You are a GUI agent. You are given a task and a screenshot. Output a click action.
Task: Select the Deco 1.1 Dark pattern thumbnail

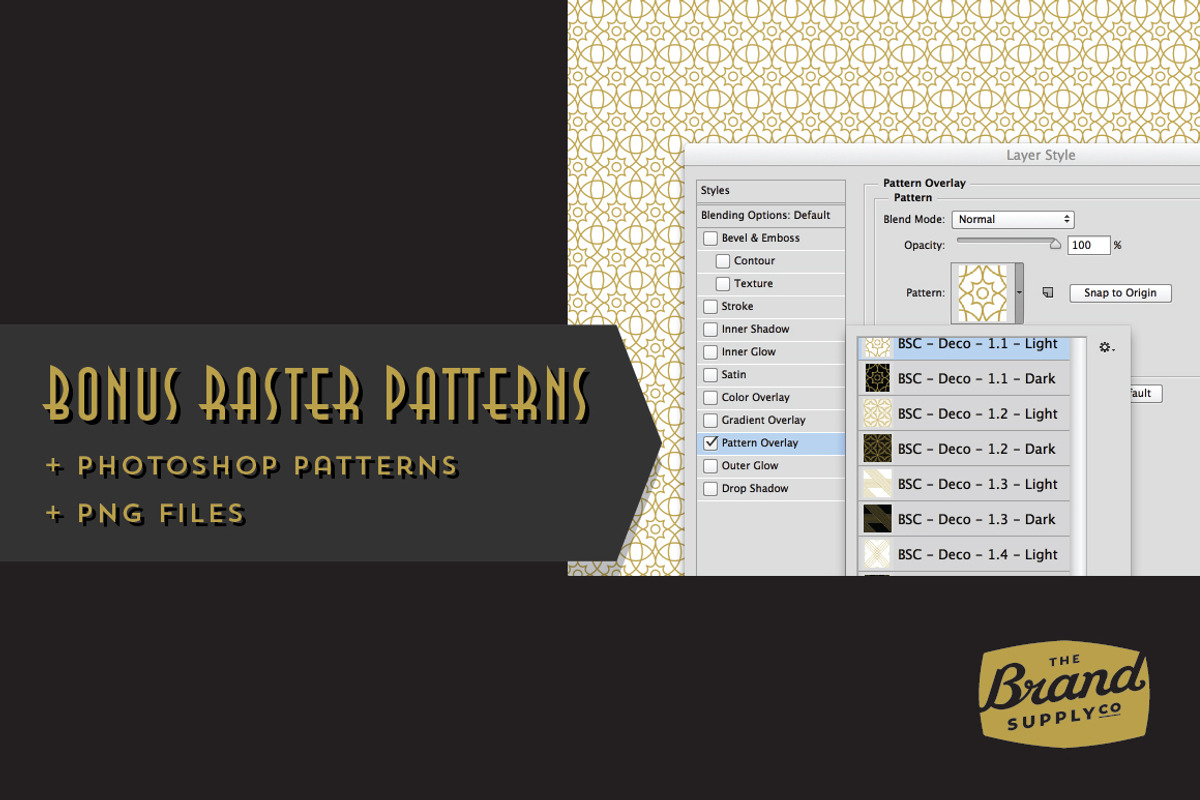pyautogui.click(x=877, y=379)
